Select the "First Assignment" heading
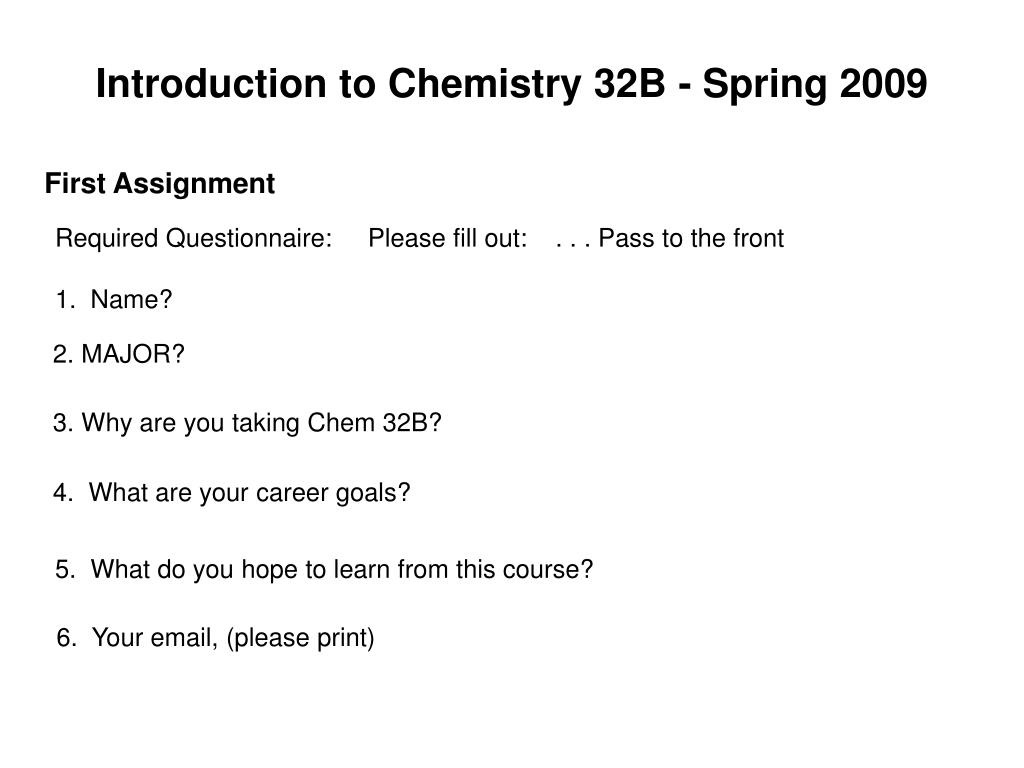Viewport: 1024px width, 768px height. (x=160, y=184)
